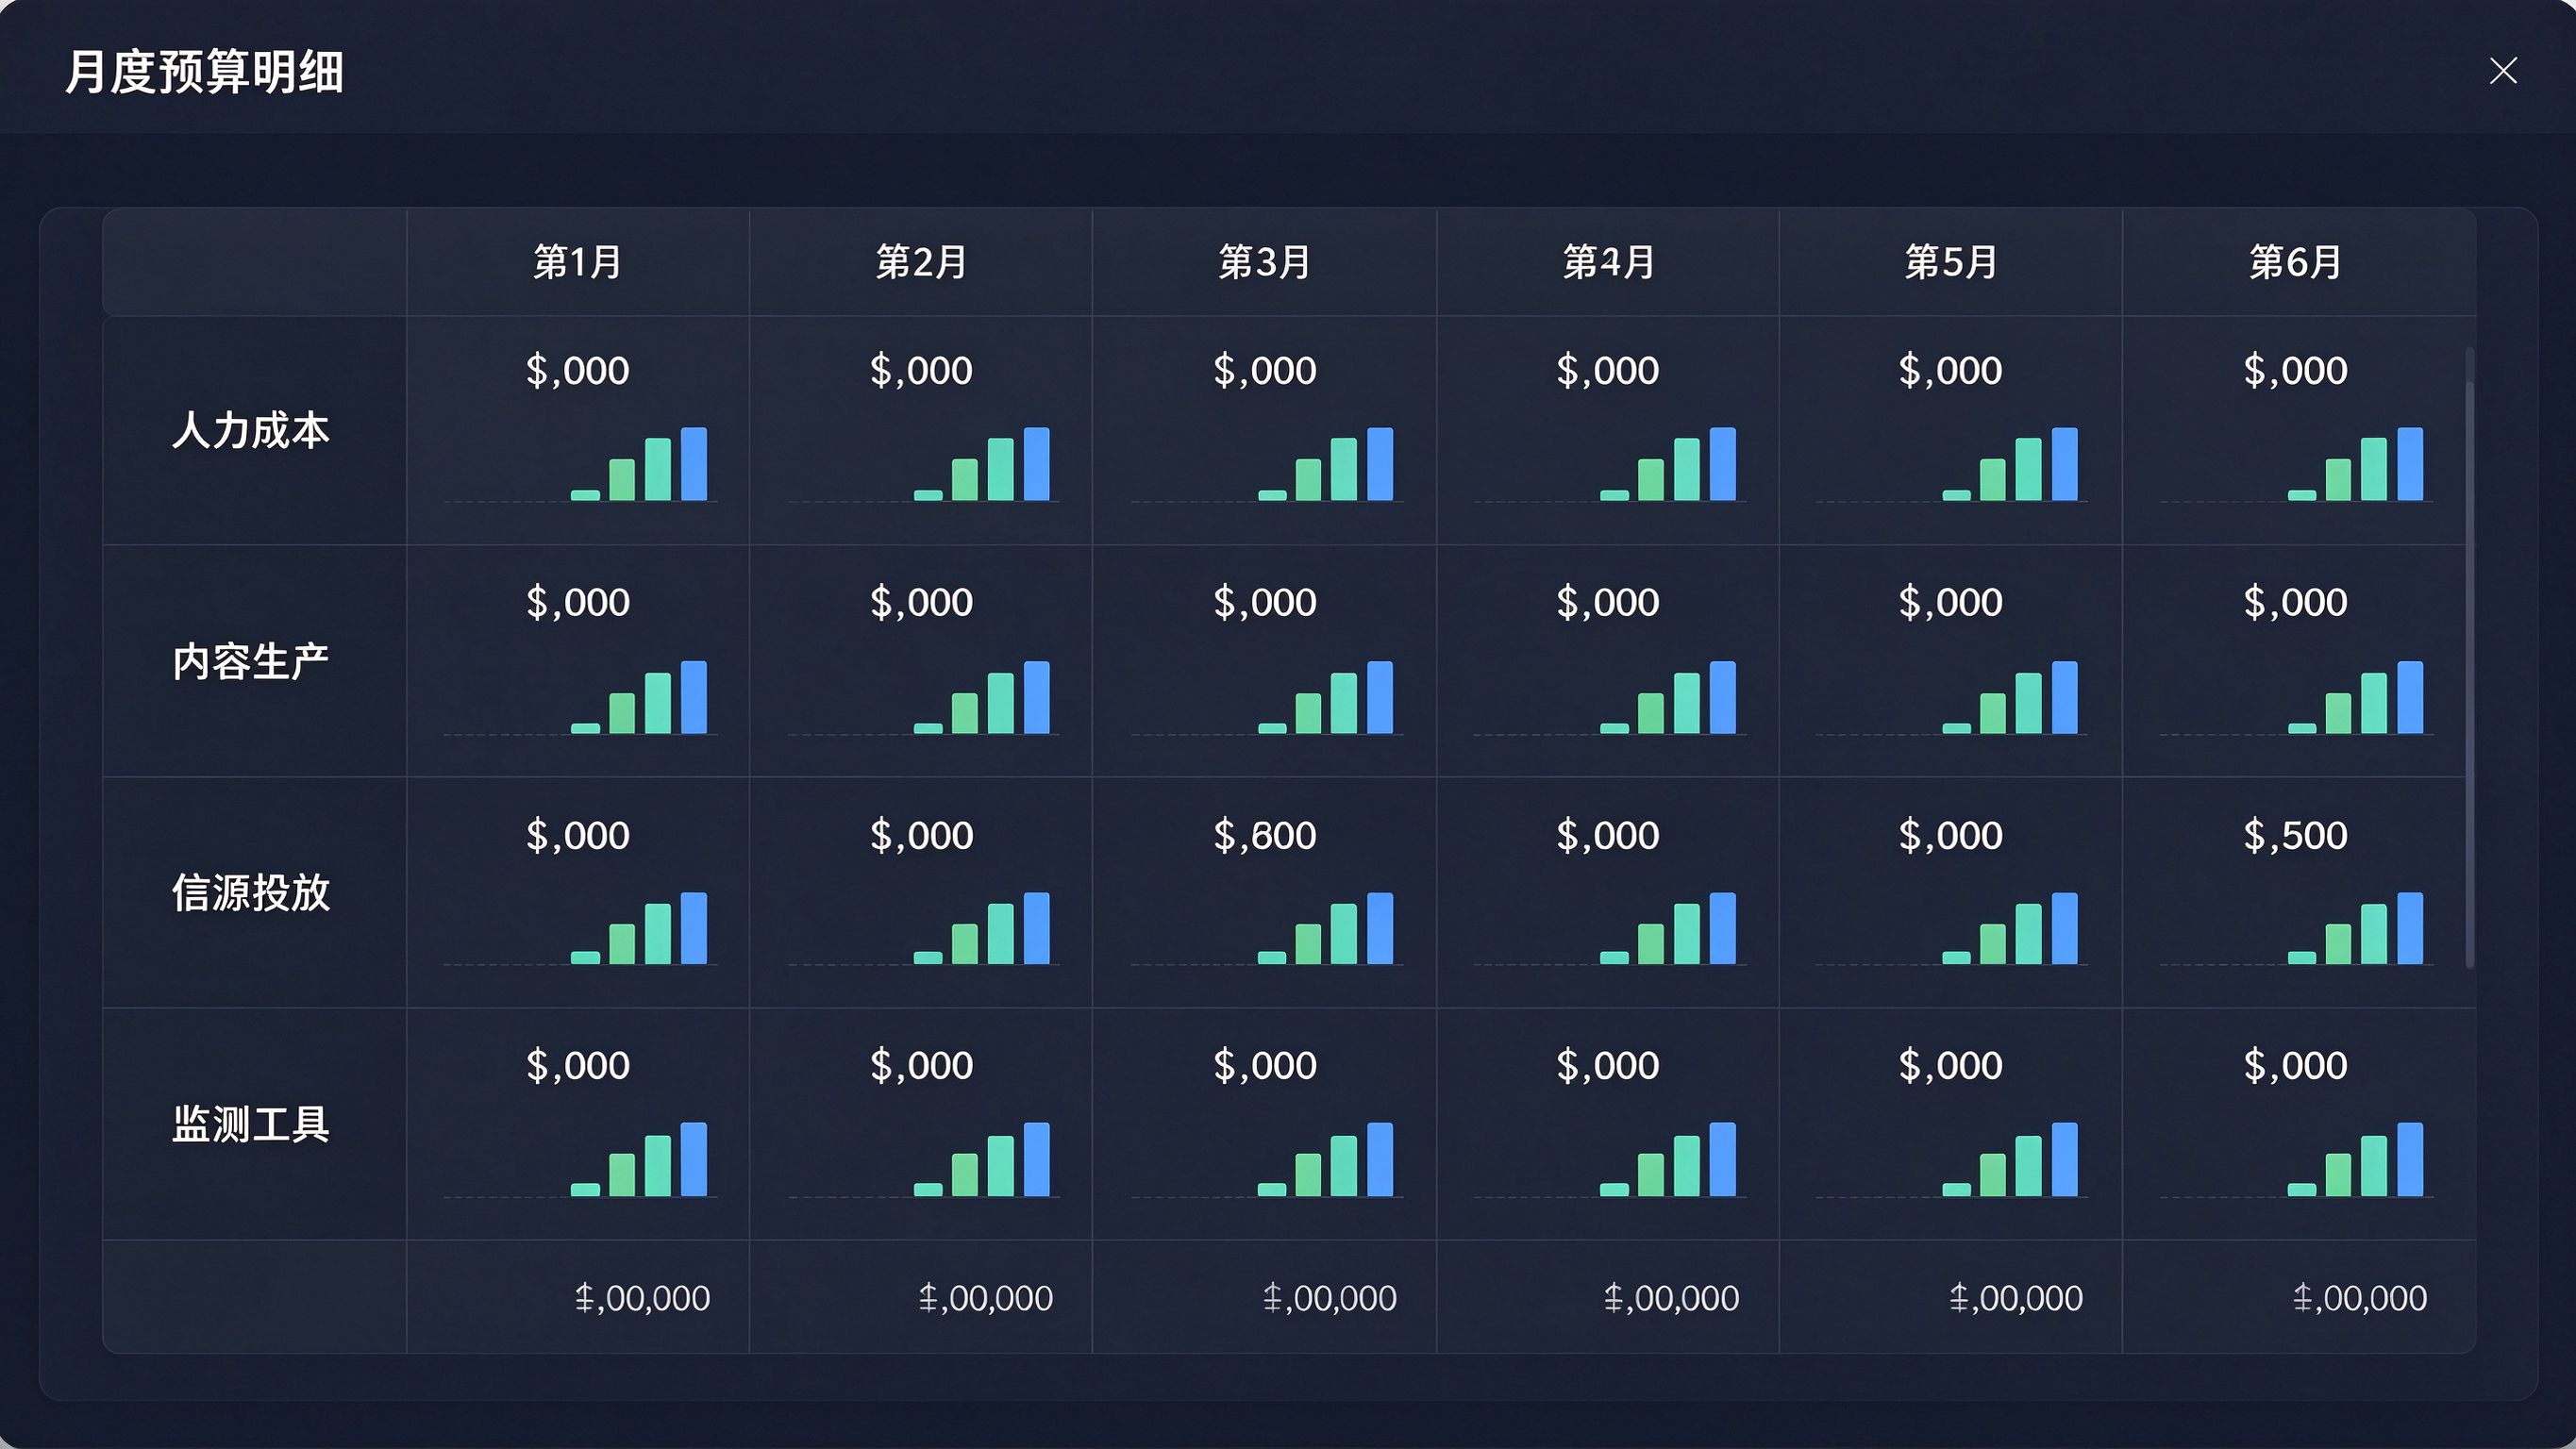Click the 第6月 column total in footer
This screenshot has height=1449, width=2576.
point(2360,1298)
